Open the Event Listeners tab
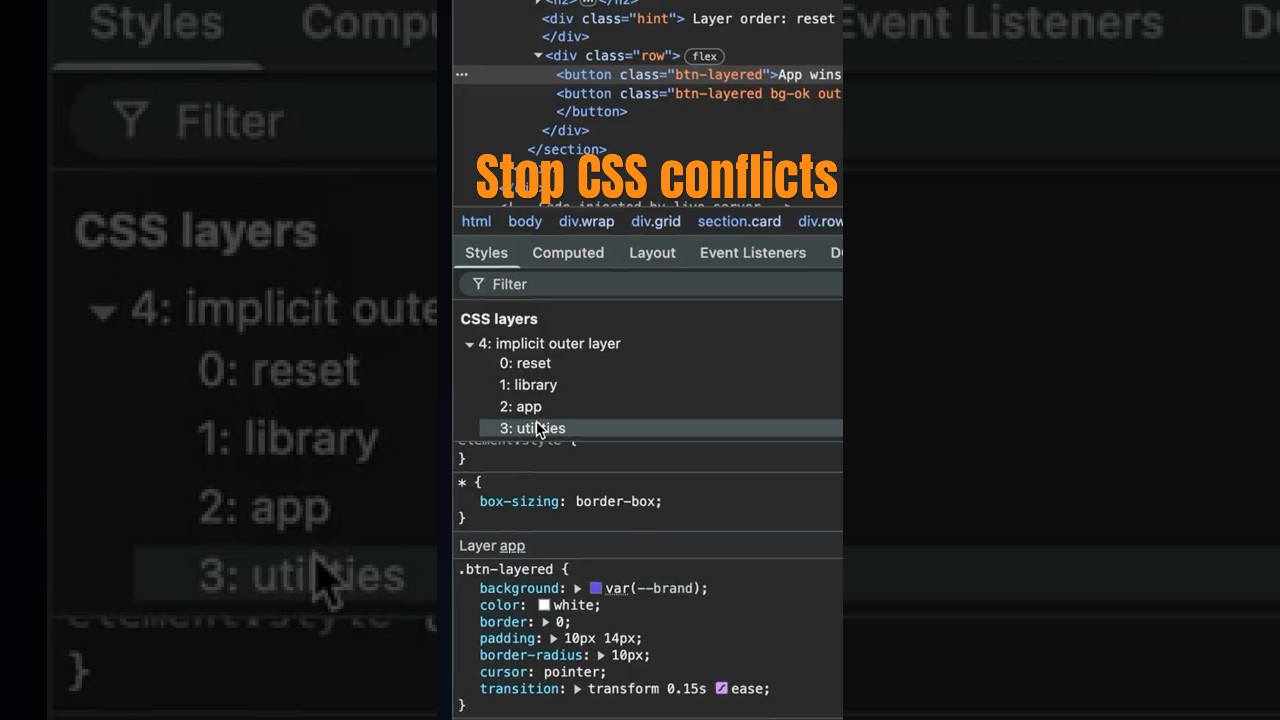Screen dimensions: 1280x720 click(753, 253)
